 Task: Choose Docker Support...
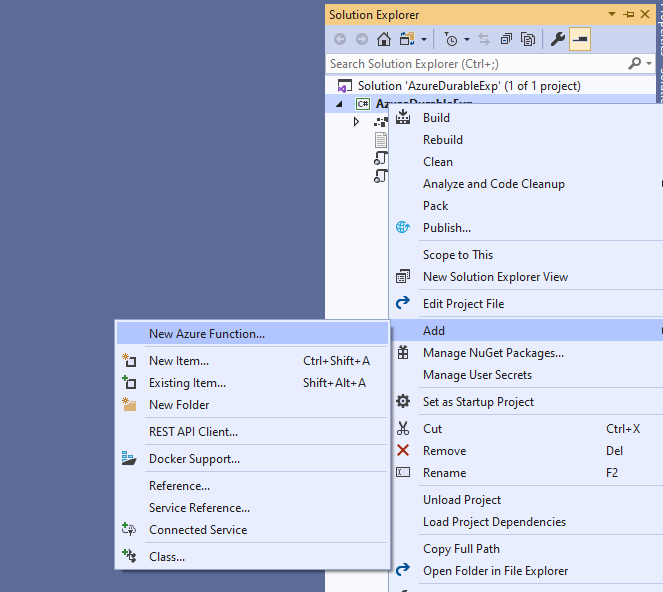point(195,459)
